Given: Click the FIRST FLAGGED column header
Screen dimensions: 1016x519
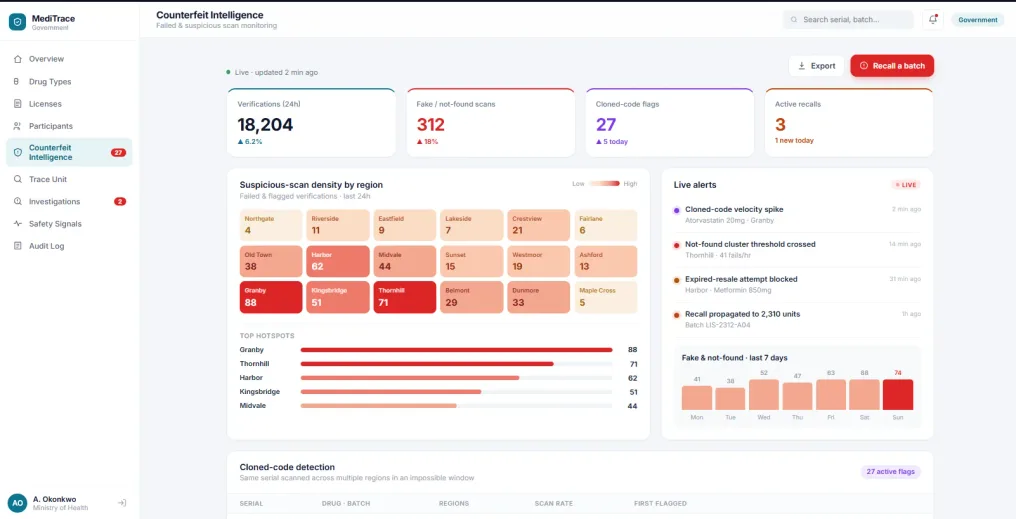Looking at the screenshot, I should 660,503.
